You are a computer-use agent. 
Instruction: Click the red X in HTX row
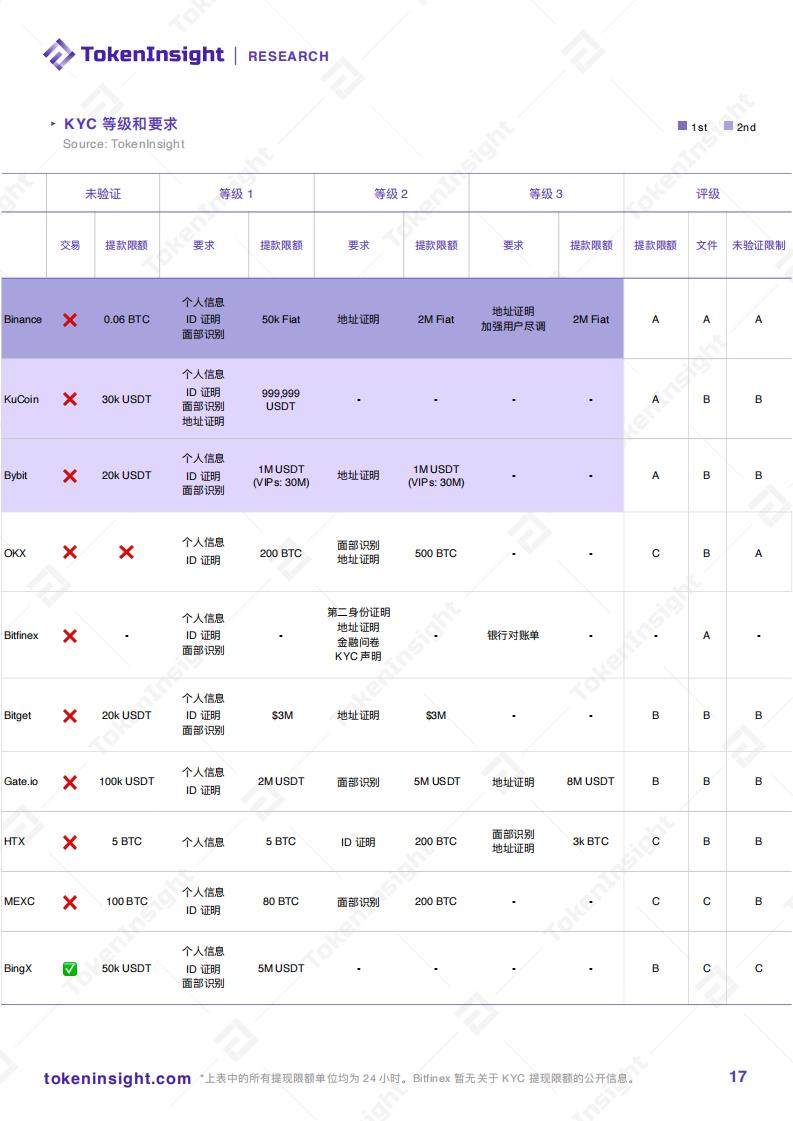70,842
